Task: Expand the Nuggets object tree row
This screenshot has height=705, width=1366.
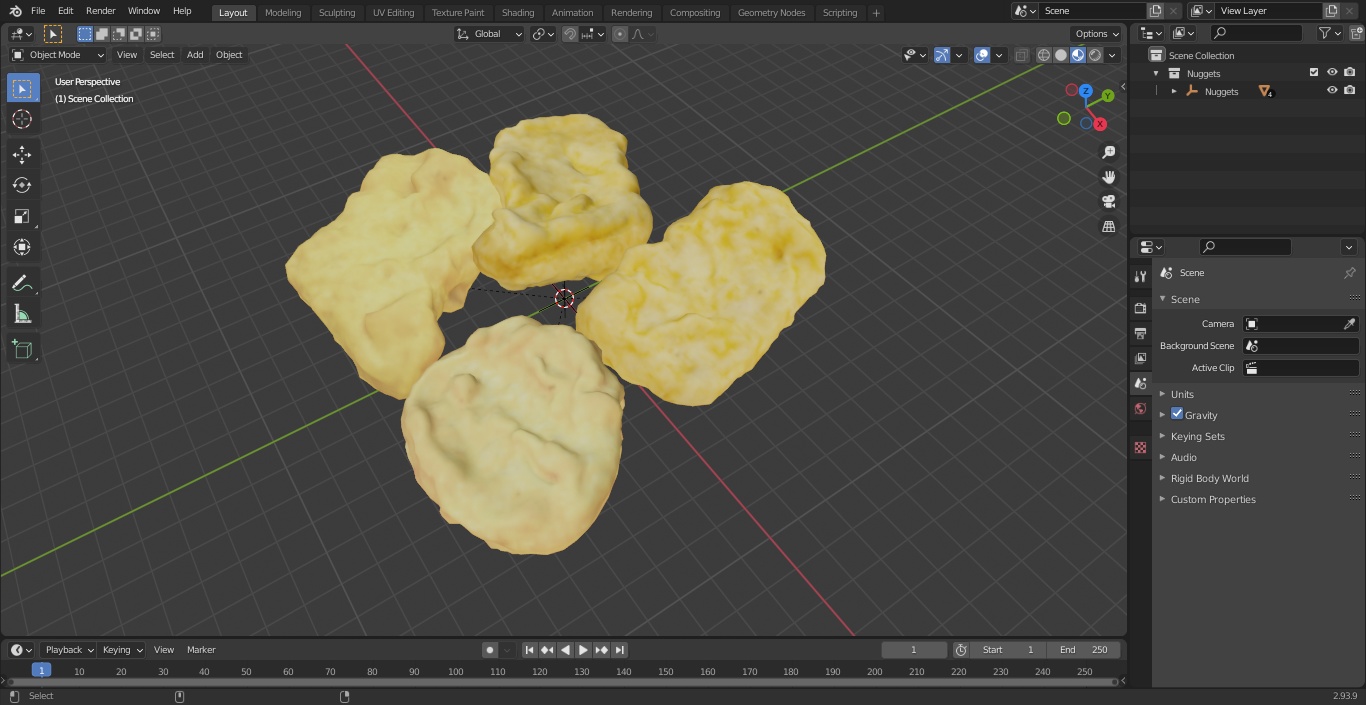Action: tap(1174, 91)
